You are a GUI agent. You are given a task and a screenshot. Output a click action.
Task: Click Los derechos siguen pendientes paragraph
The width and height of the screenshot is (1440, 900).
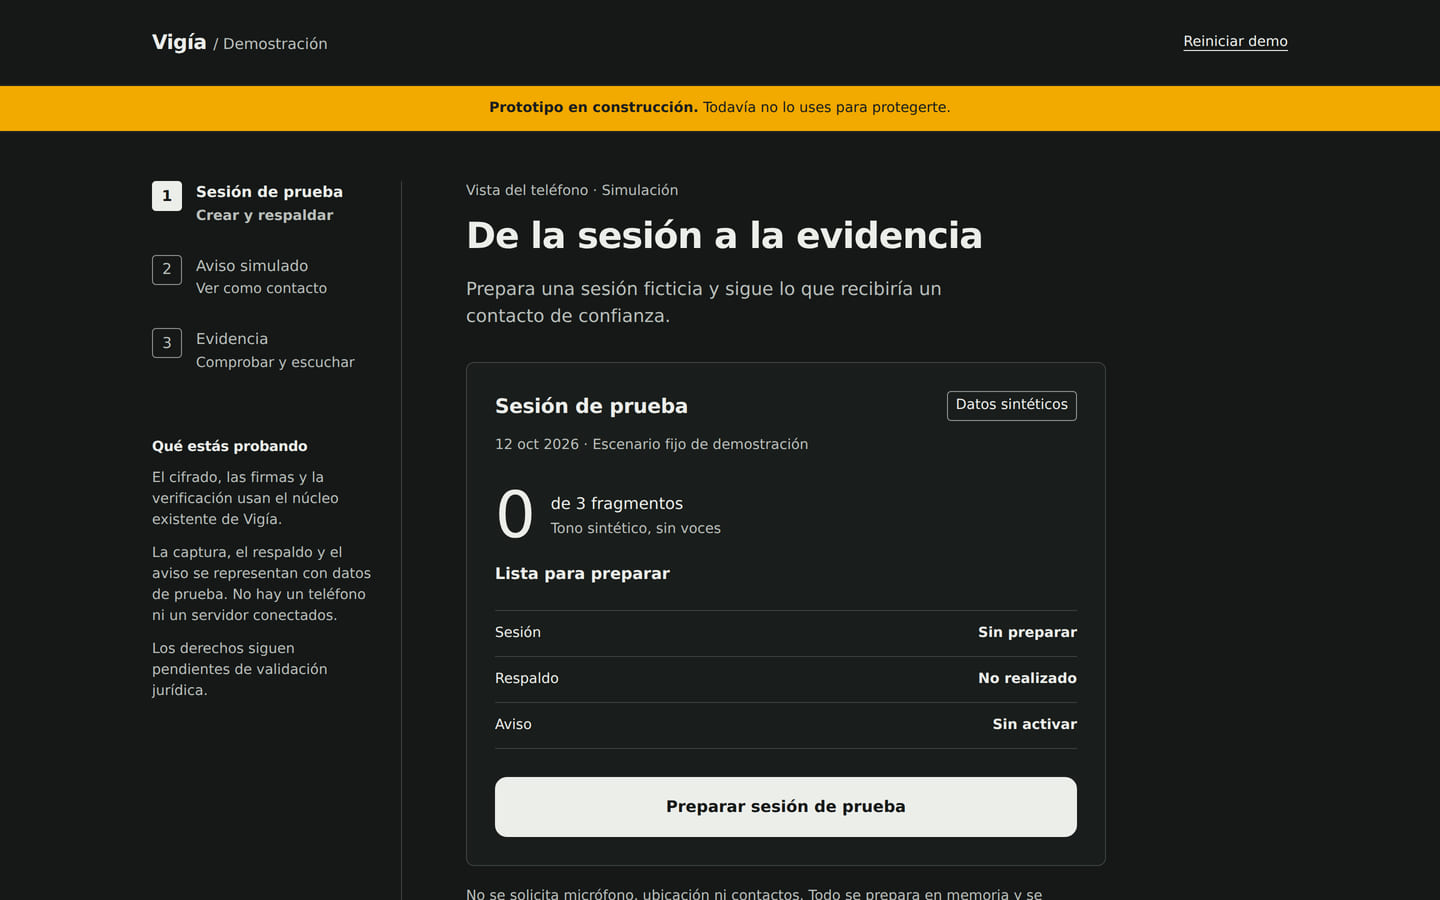(240, 669)
